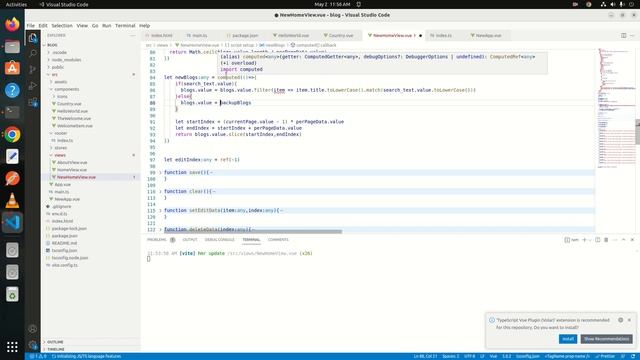Viewport: 640px width, 360px height.
Task: Open the Explorer view in activity bar
Action: point(33,38)
